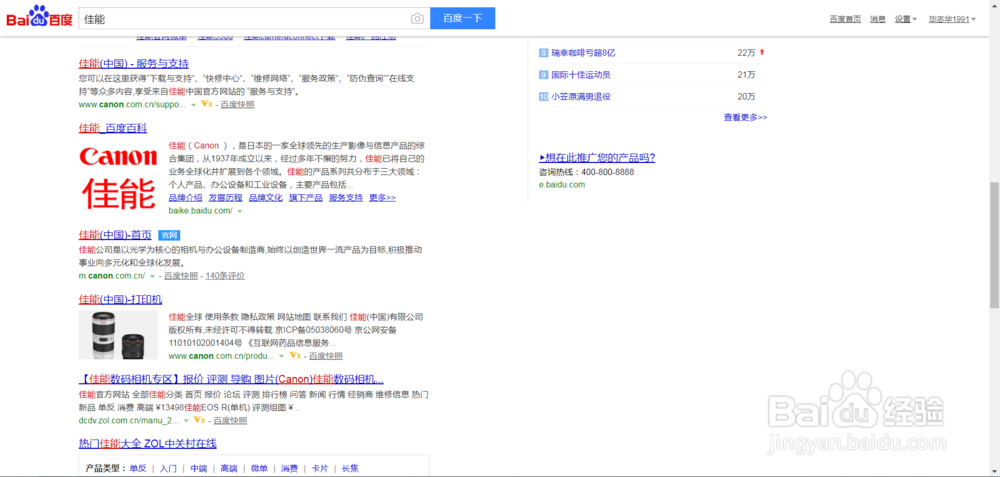Open camera image search icon

(x=417, y=18)
